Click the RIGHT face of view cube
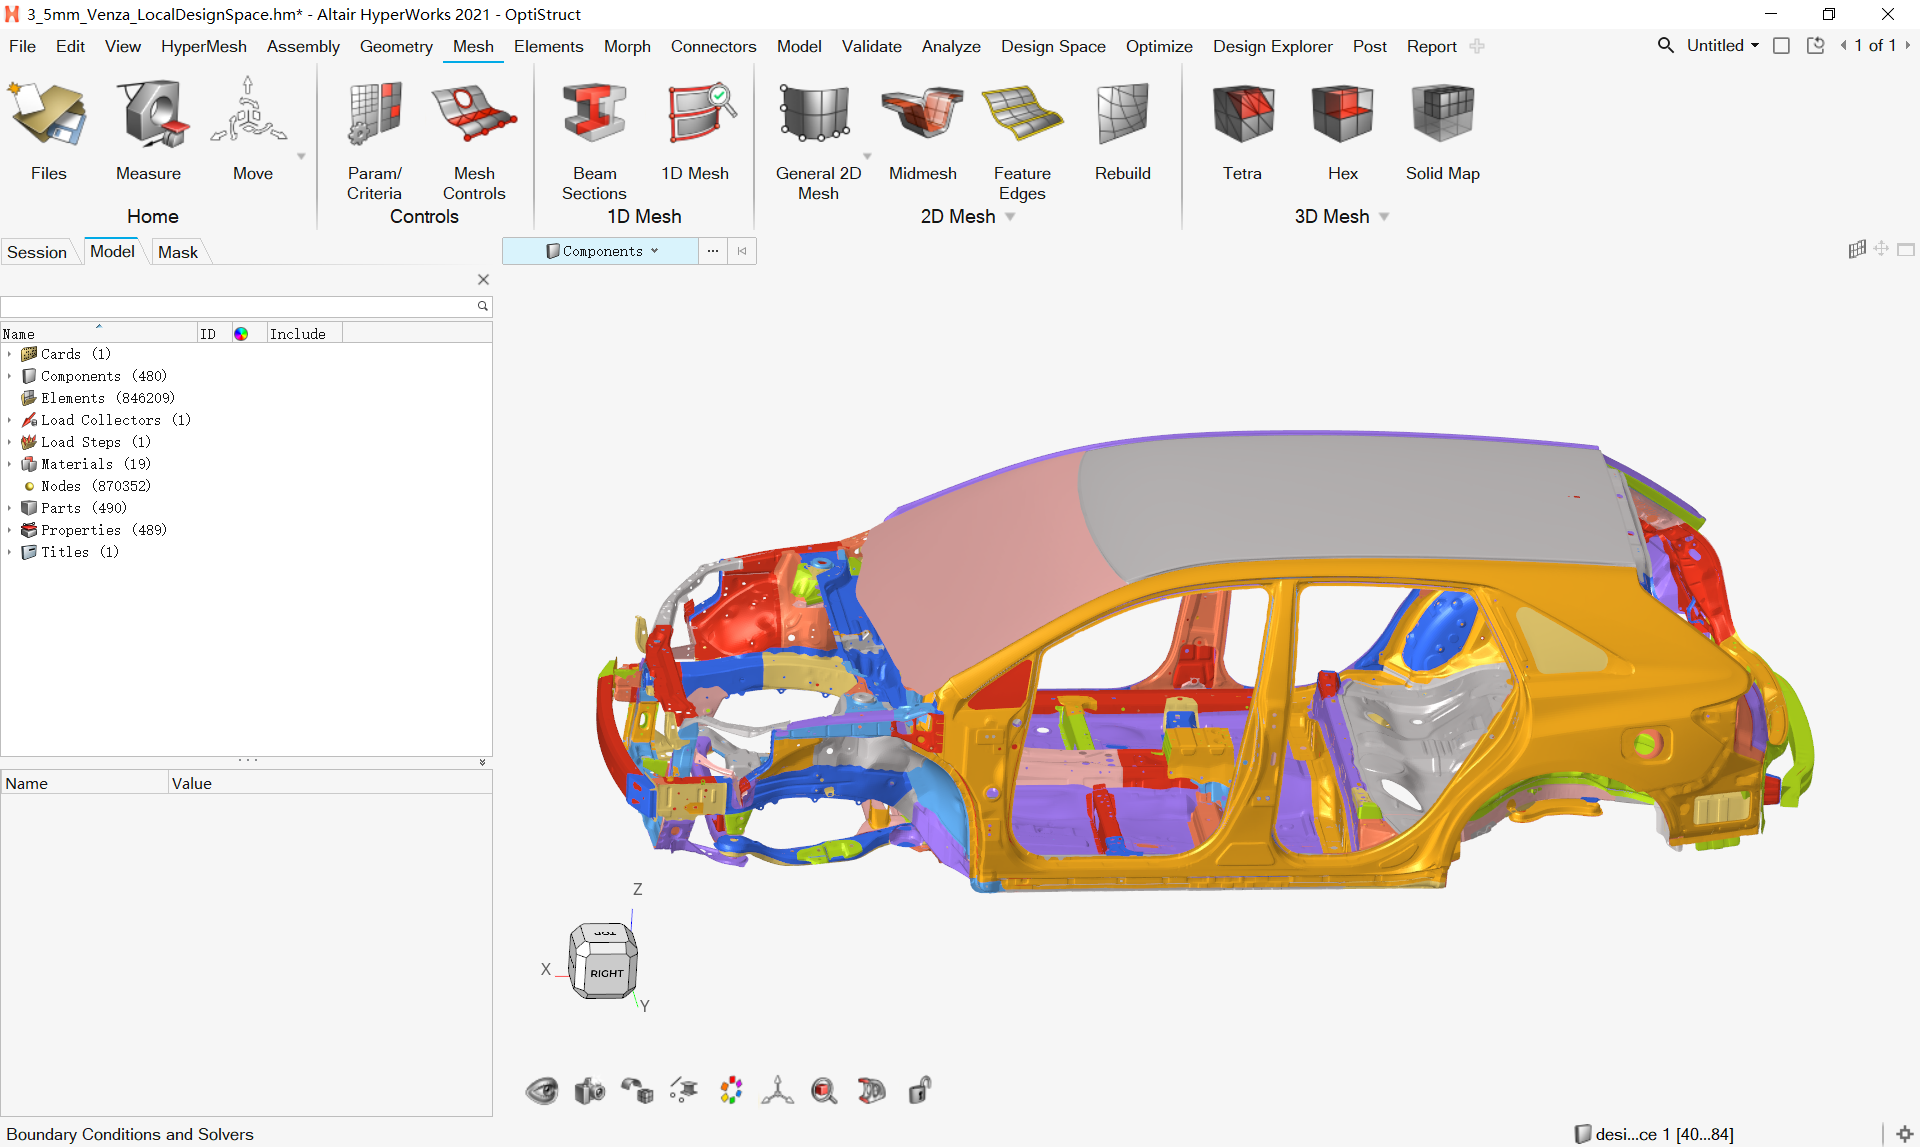Viewport: 1920px width, 1147px height. (x=606, y=973)
